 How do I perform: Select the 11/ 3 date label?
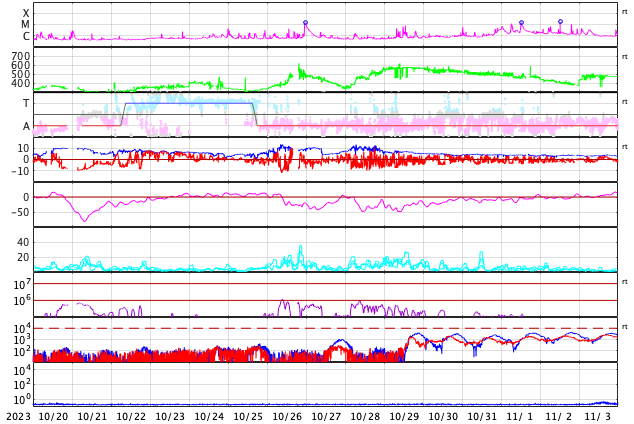598,416
